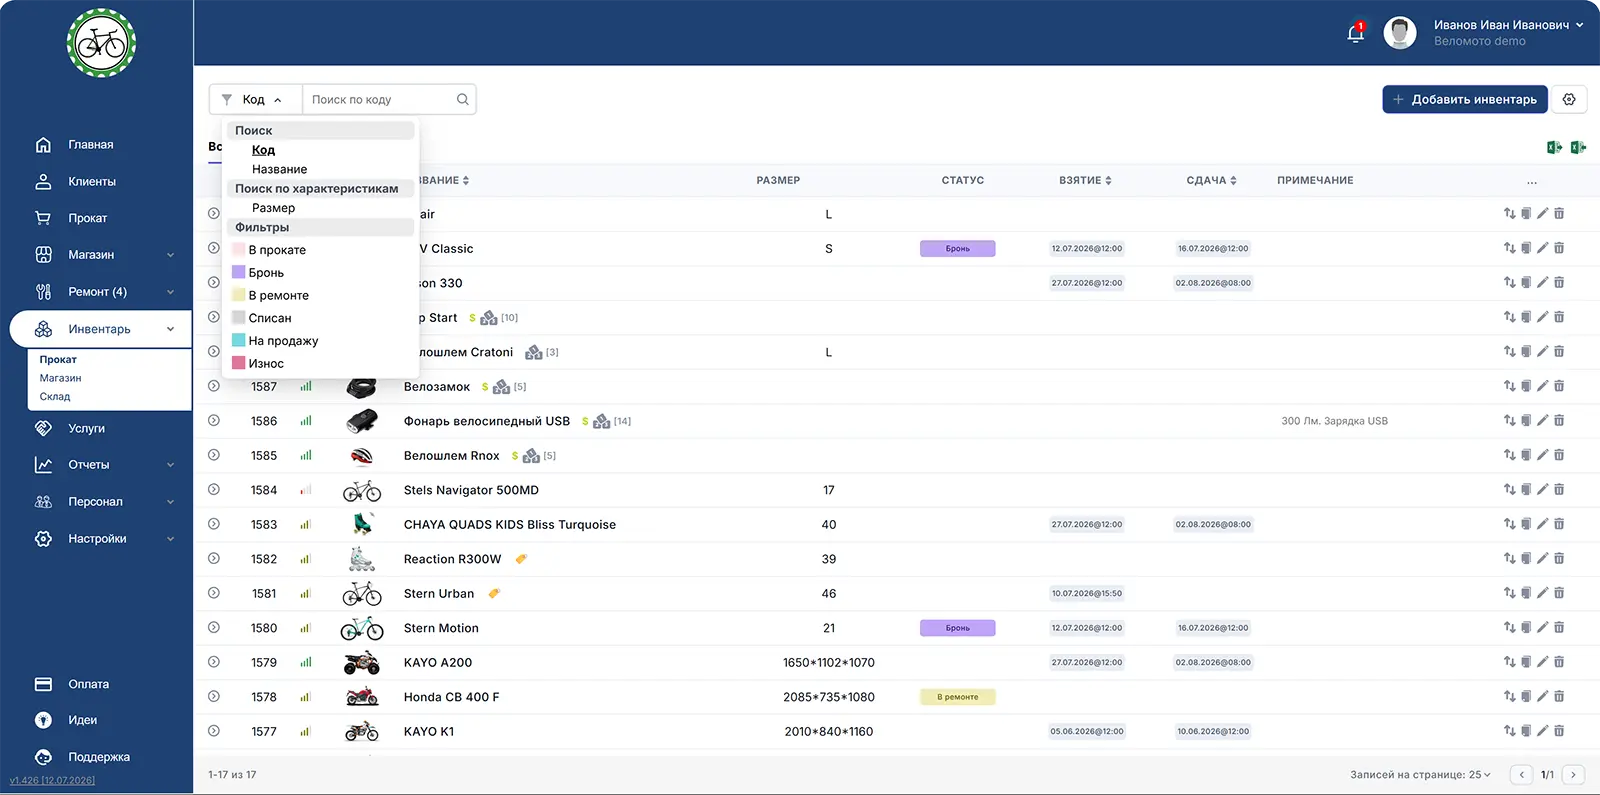Open the notifications bell

pos(1355,33)
